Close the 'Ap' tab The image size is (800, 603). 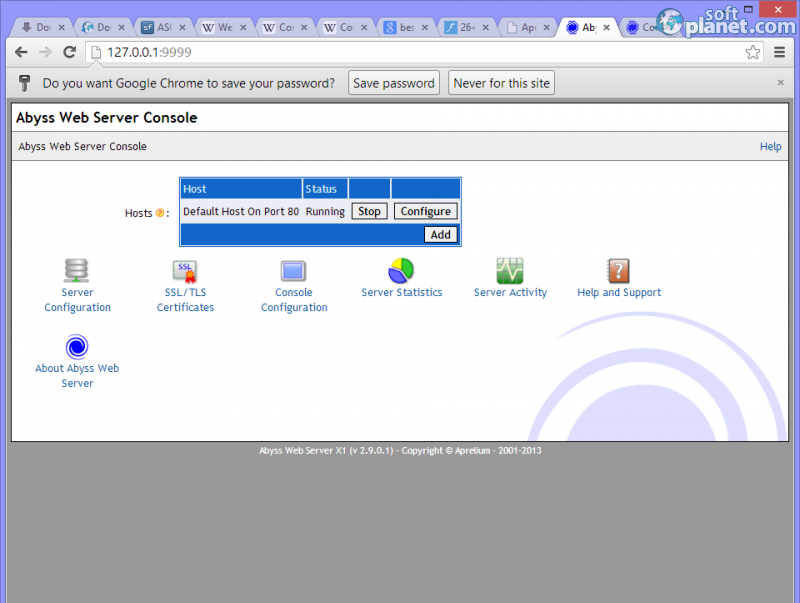pyautogui.click(x=546, y=28)
